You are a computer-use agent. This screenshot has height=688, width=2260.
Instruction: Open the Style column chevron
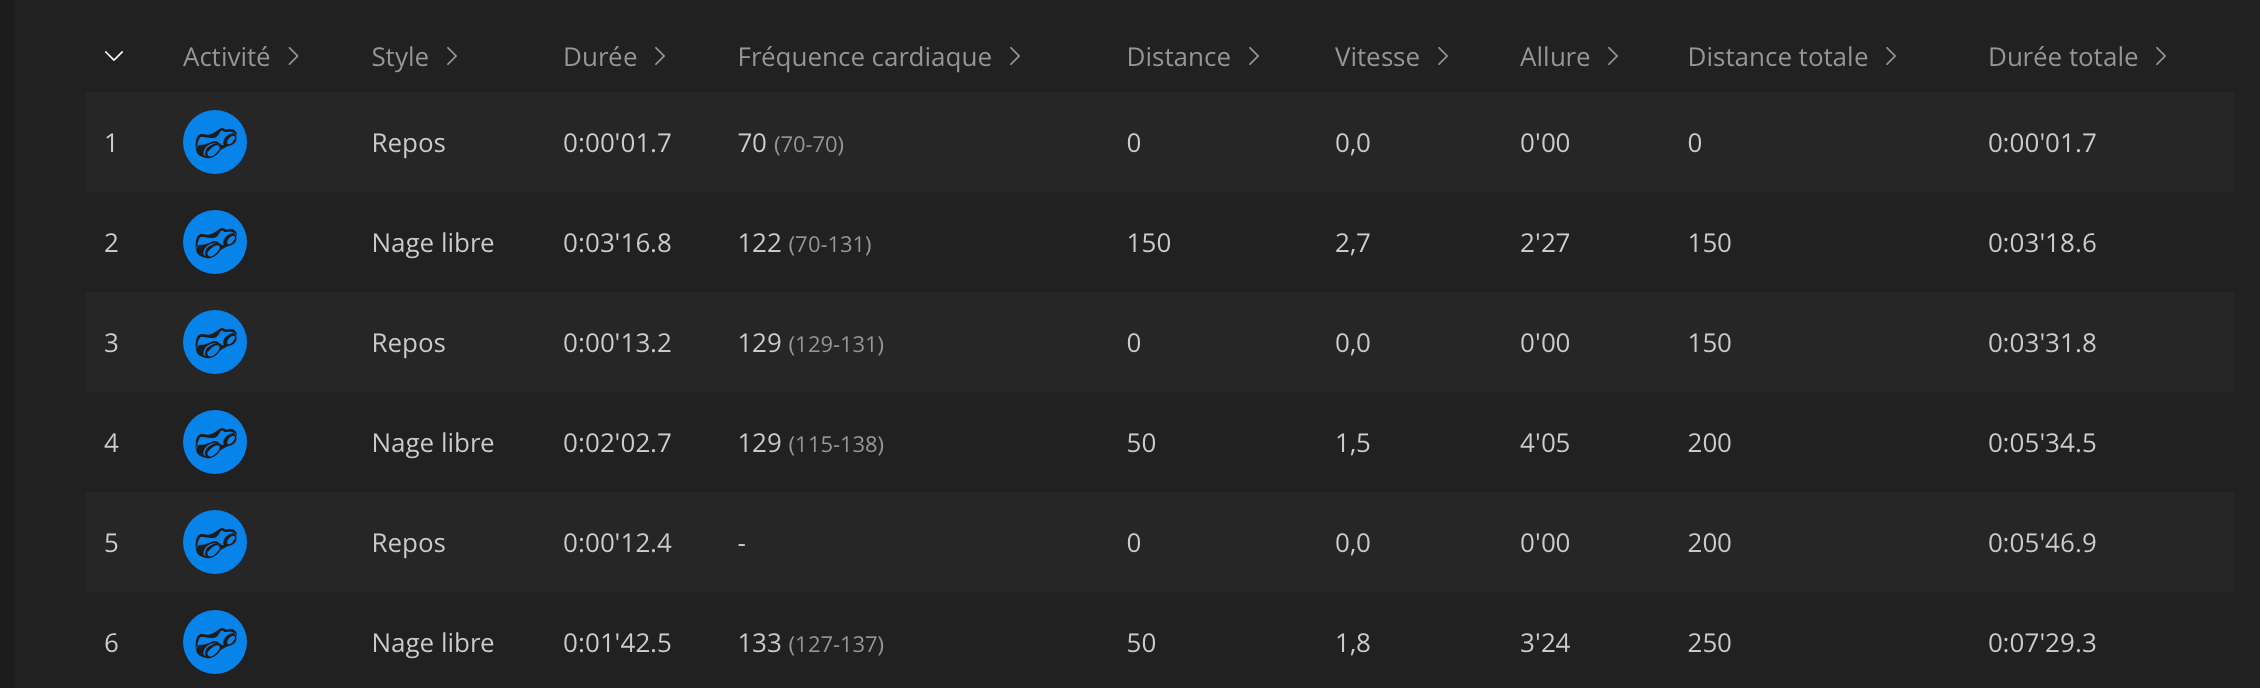click(452, 56)
